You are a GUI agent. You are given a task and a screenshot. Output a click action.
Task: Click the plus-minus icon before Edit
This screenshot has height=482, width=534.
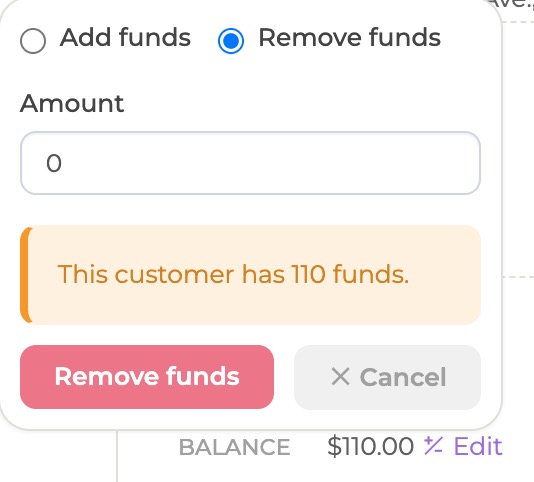(433, 446)
